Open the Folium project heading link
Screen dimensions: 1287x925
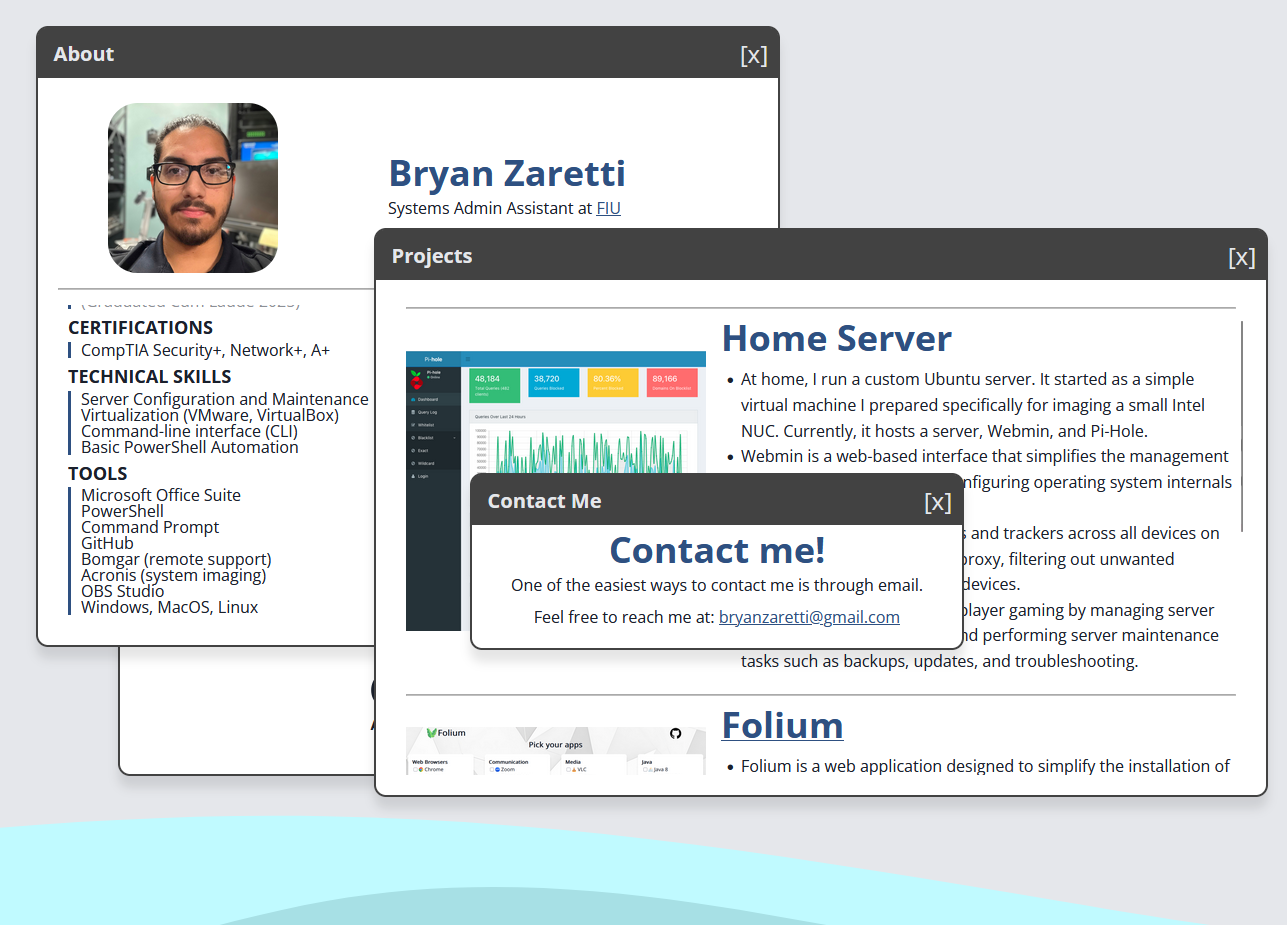point(782,724)
